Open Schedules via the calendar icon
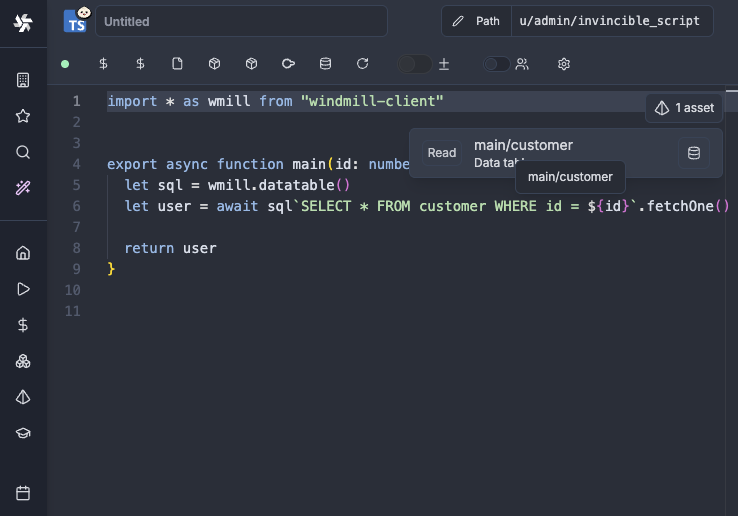 pos(23,493)
